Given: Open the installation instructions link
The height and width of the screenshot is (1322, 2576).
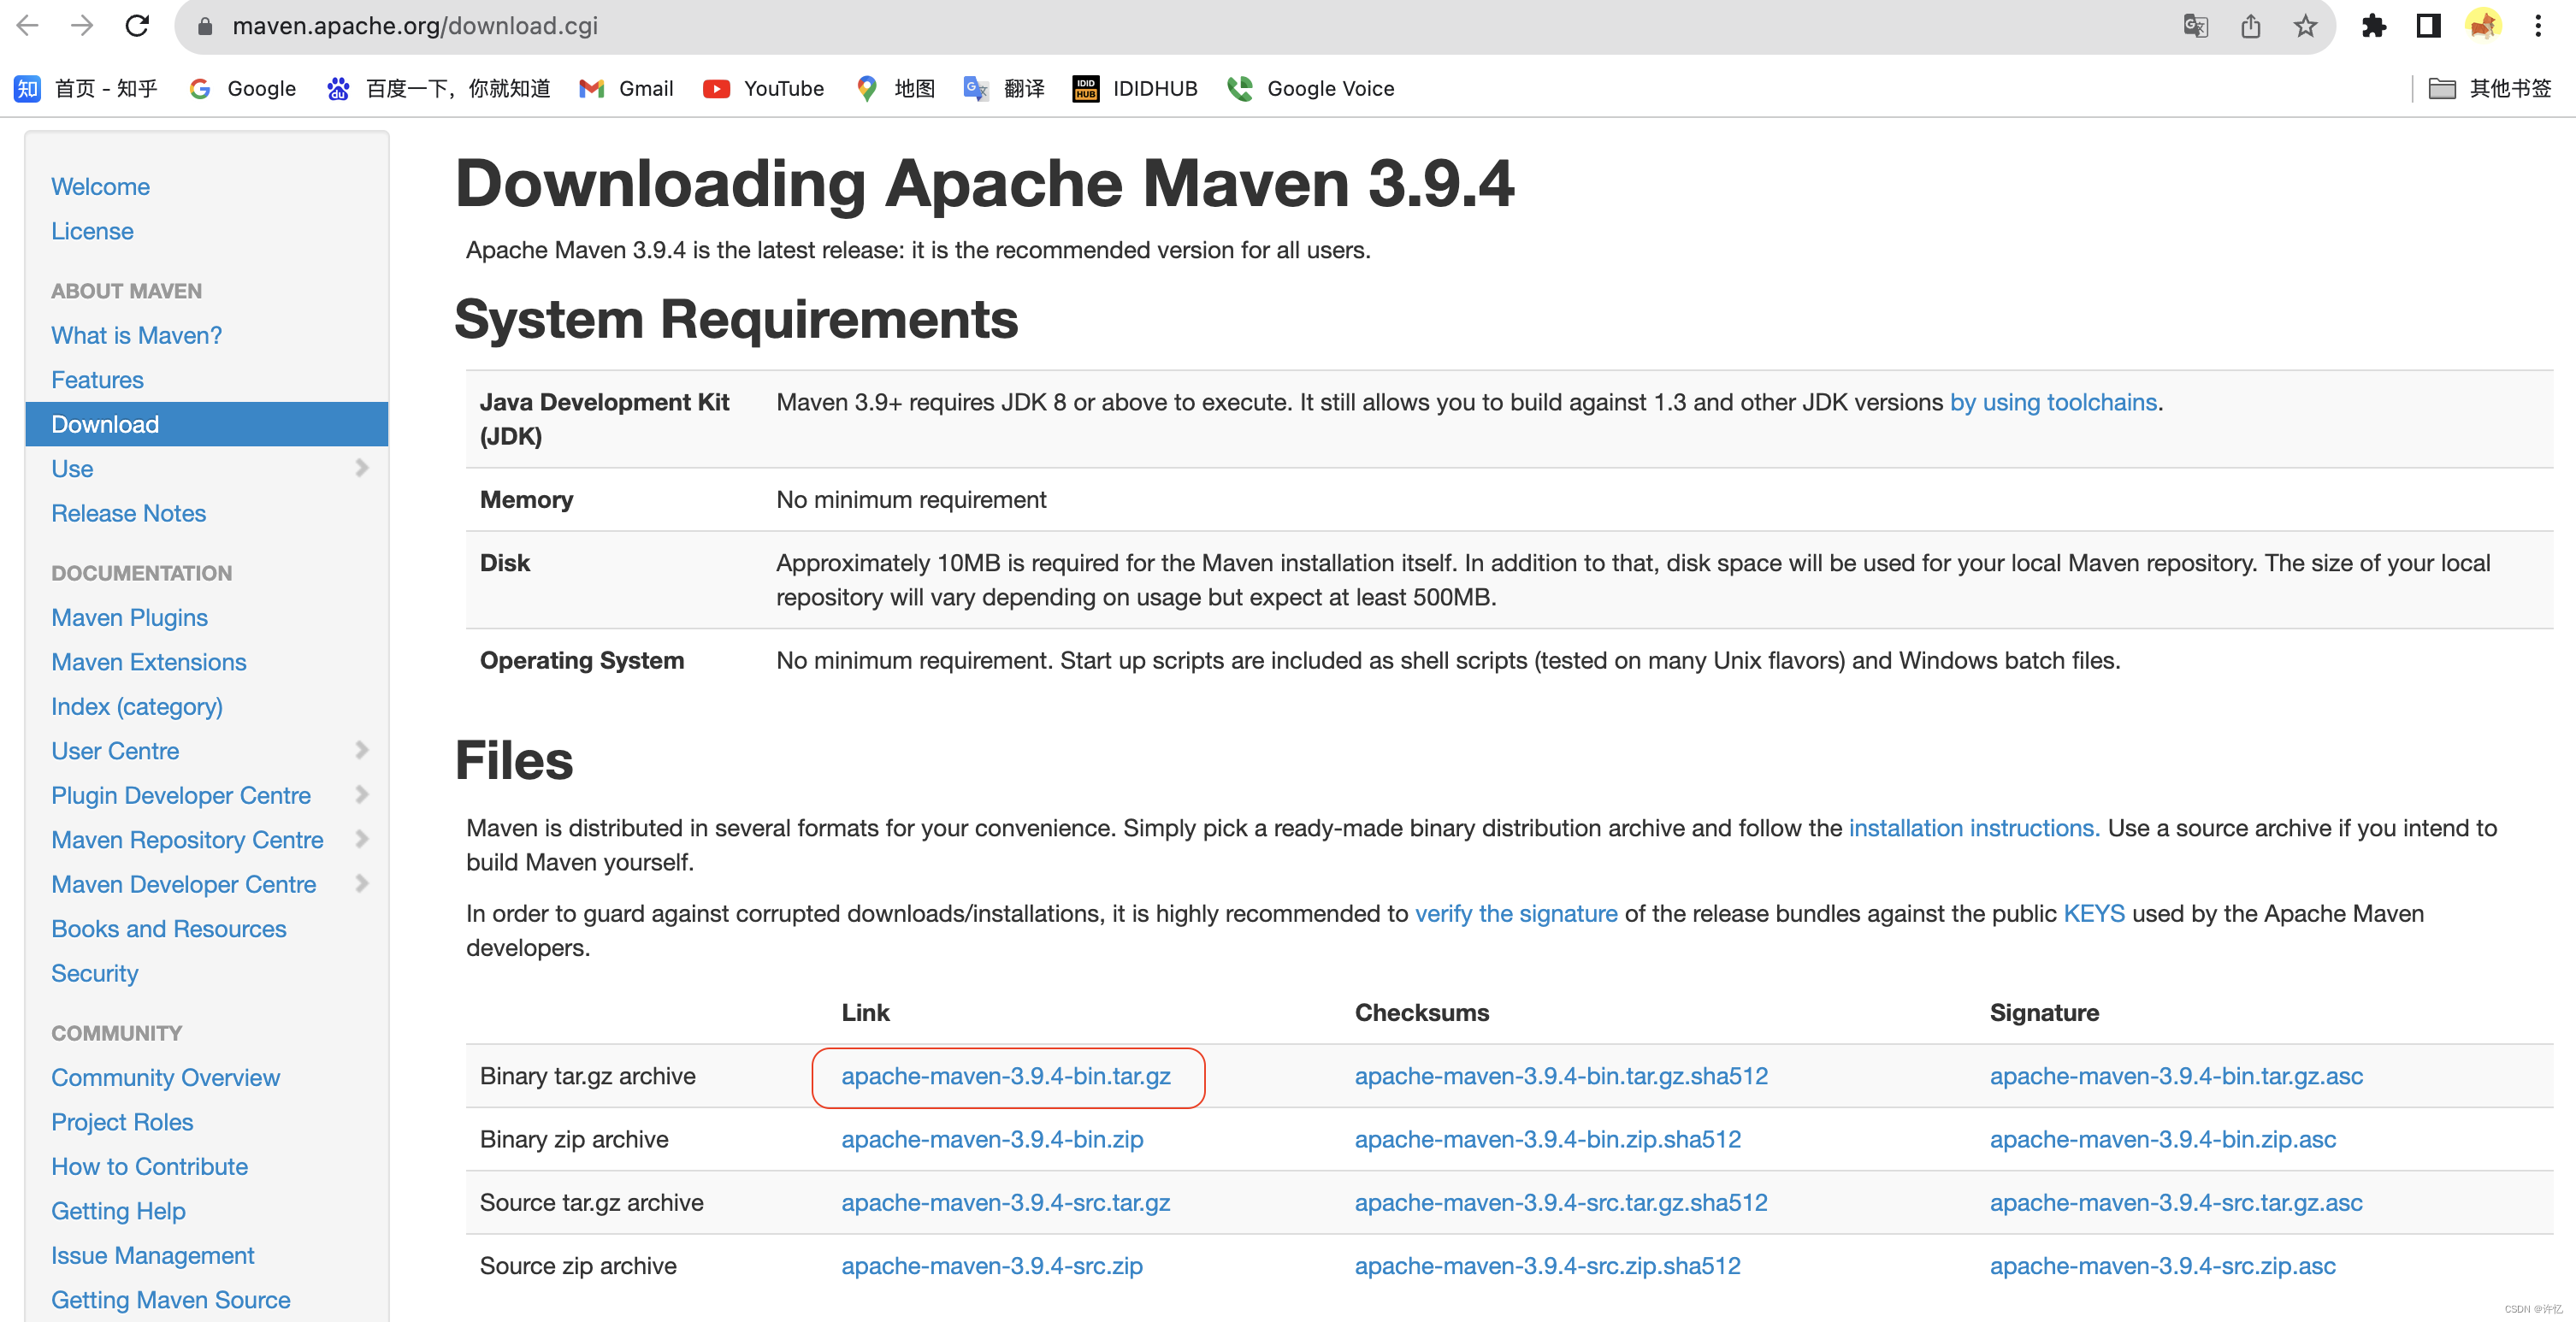Looking at the screenshot, I should 1974,828.
